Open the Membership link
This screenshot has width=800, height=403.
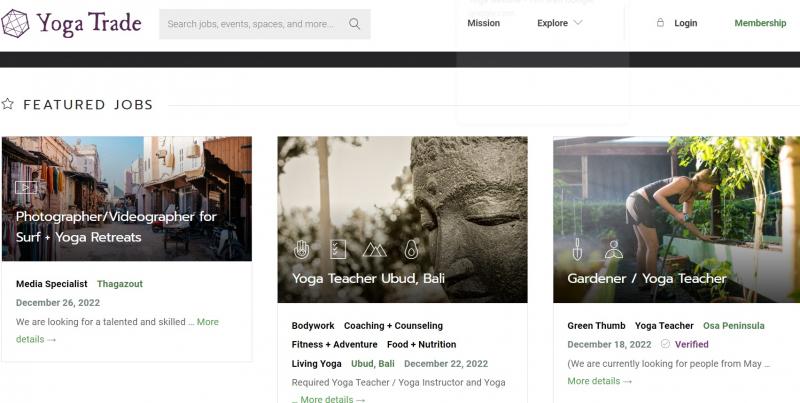[760, 23]
